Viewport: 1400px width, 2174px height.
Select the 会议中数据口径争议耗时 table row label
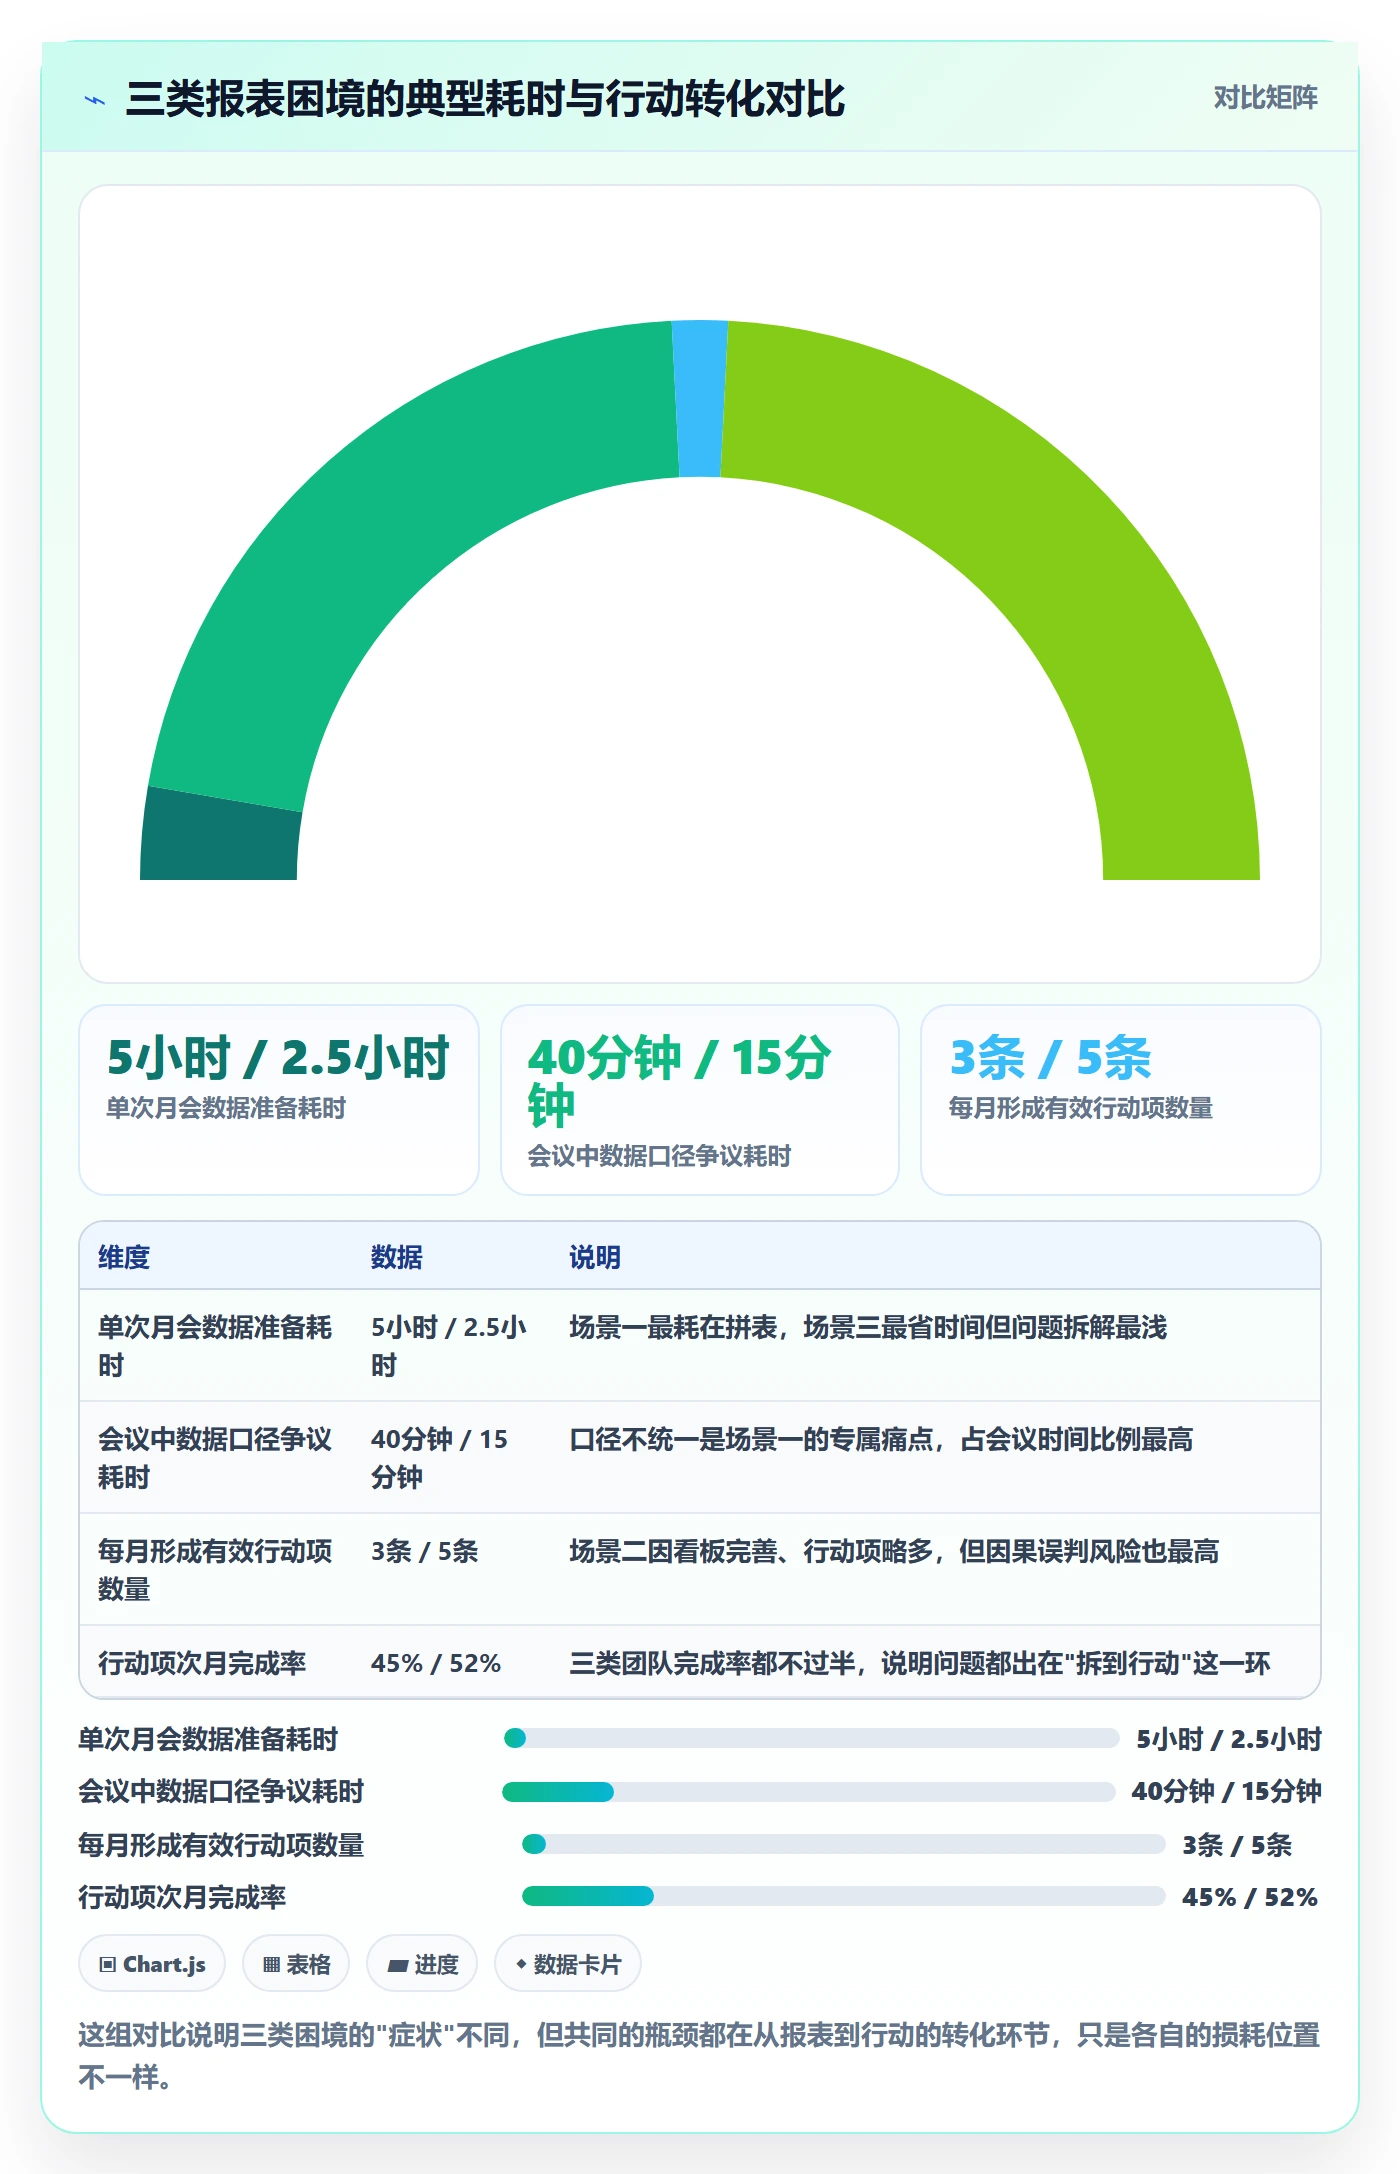click(215, 1458)
